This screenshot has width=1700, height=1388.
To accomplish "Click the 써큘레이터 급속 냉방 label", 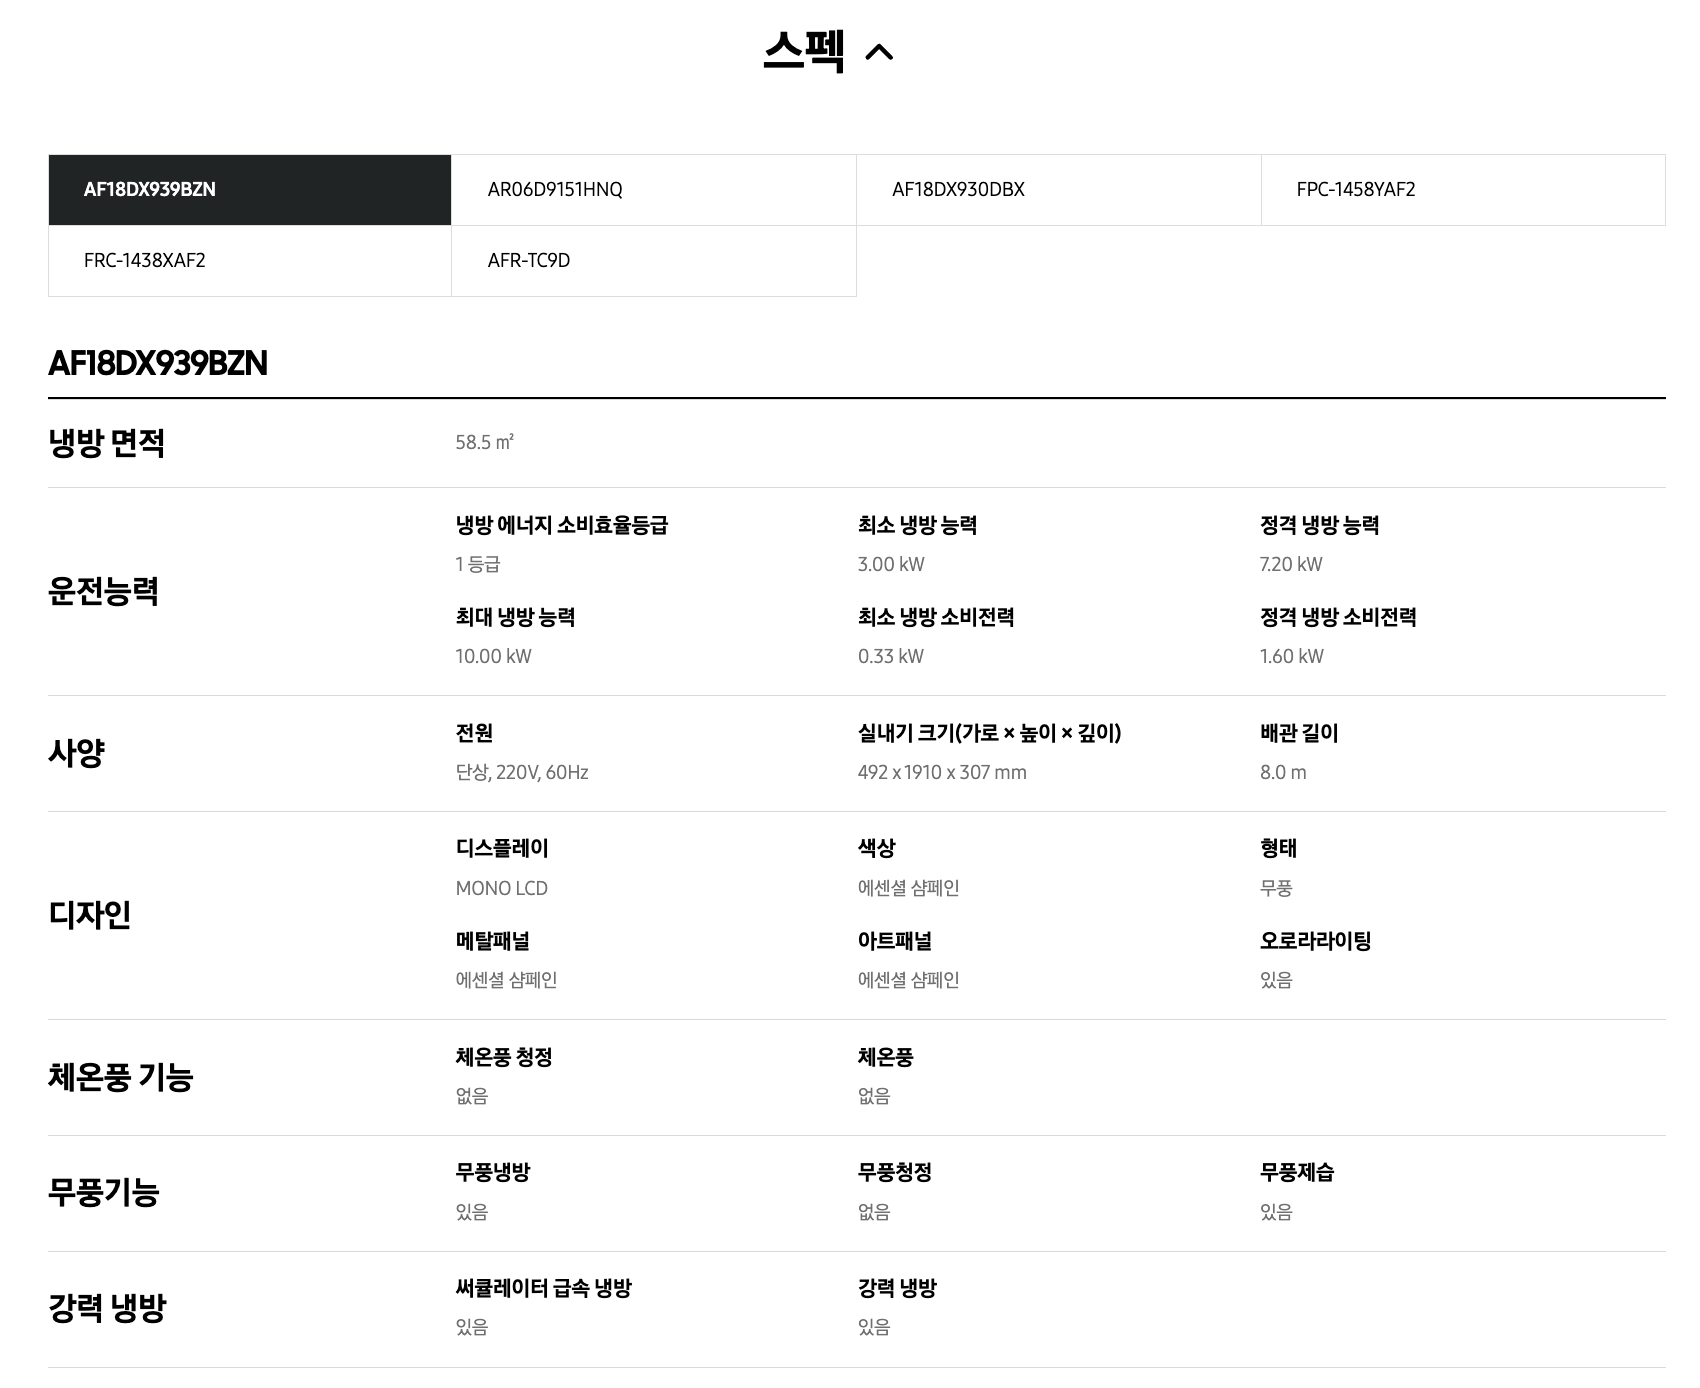I will coord(544,1288).
